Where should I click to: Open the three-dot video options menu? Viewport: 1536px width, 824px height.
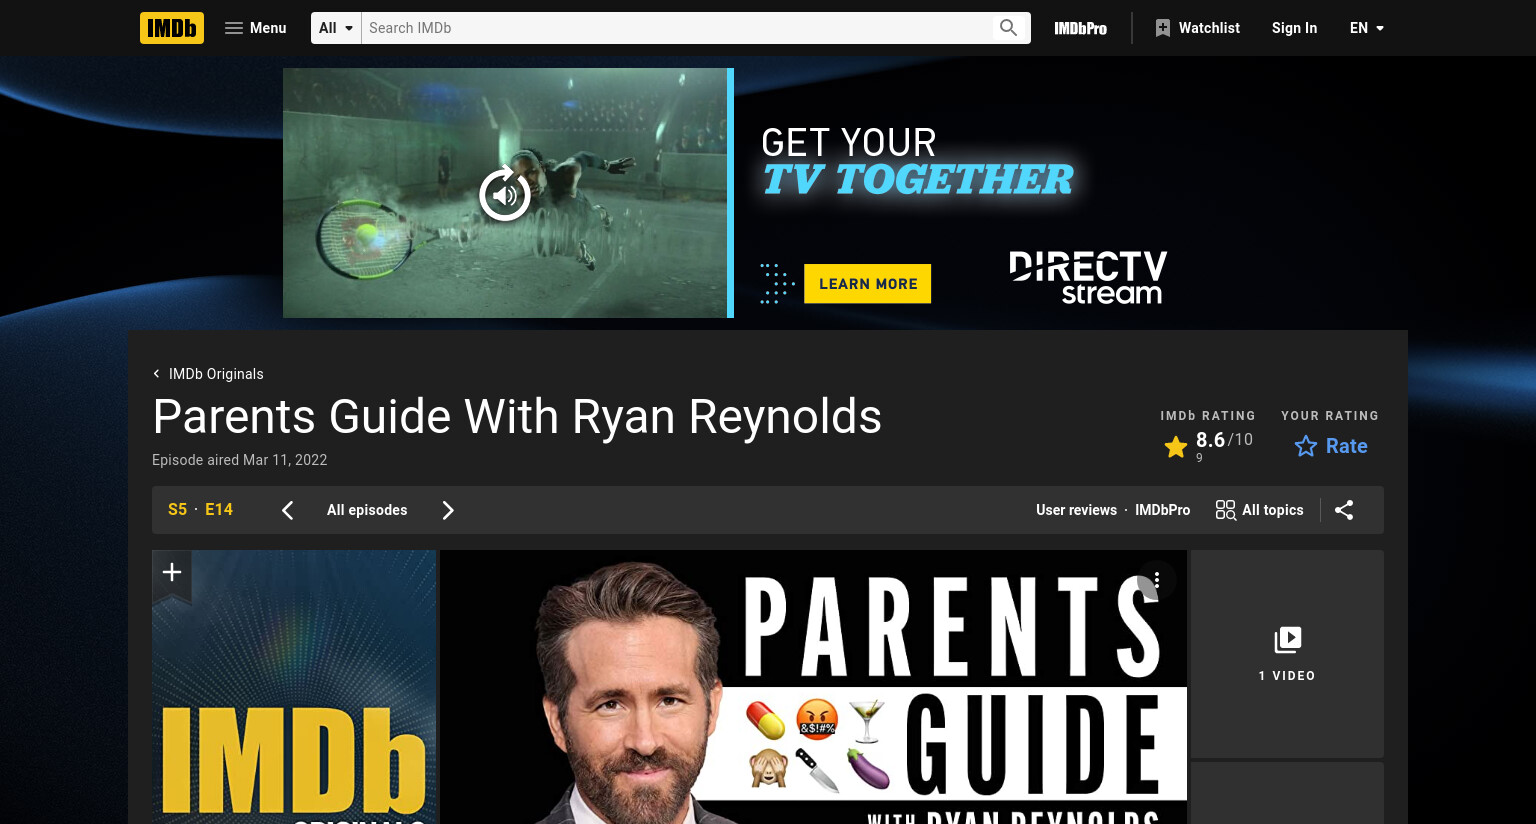point(1156,580)
